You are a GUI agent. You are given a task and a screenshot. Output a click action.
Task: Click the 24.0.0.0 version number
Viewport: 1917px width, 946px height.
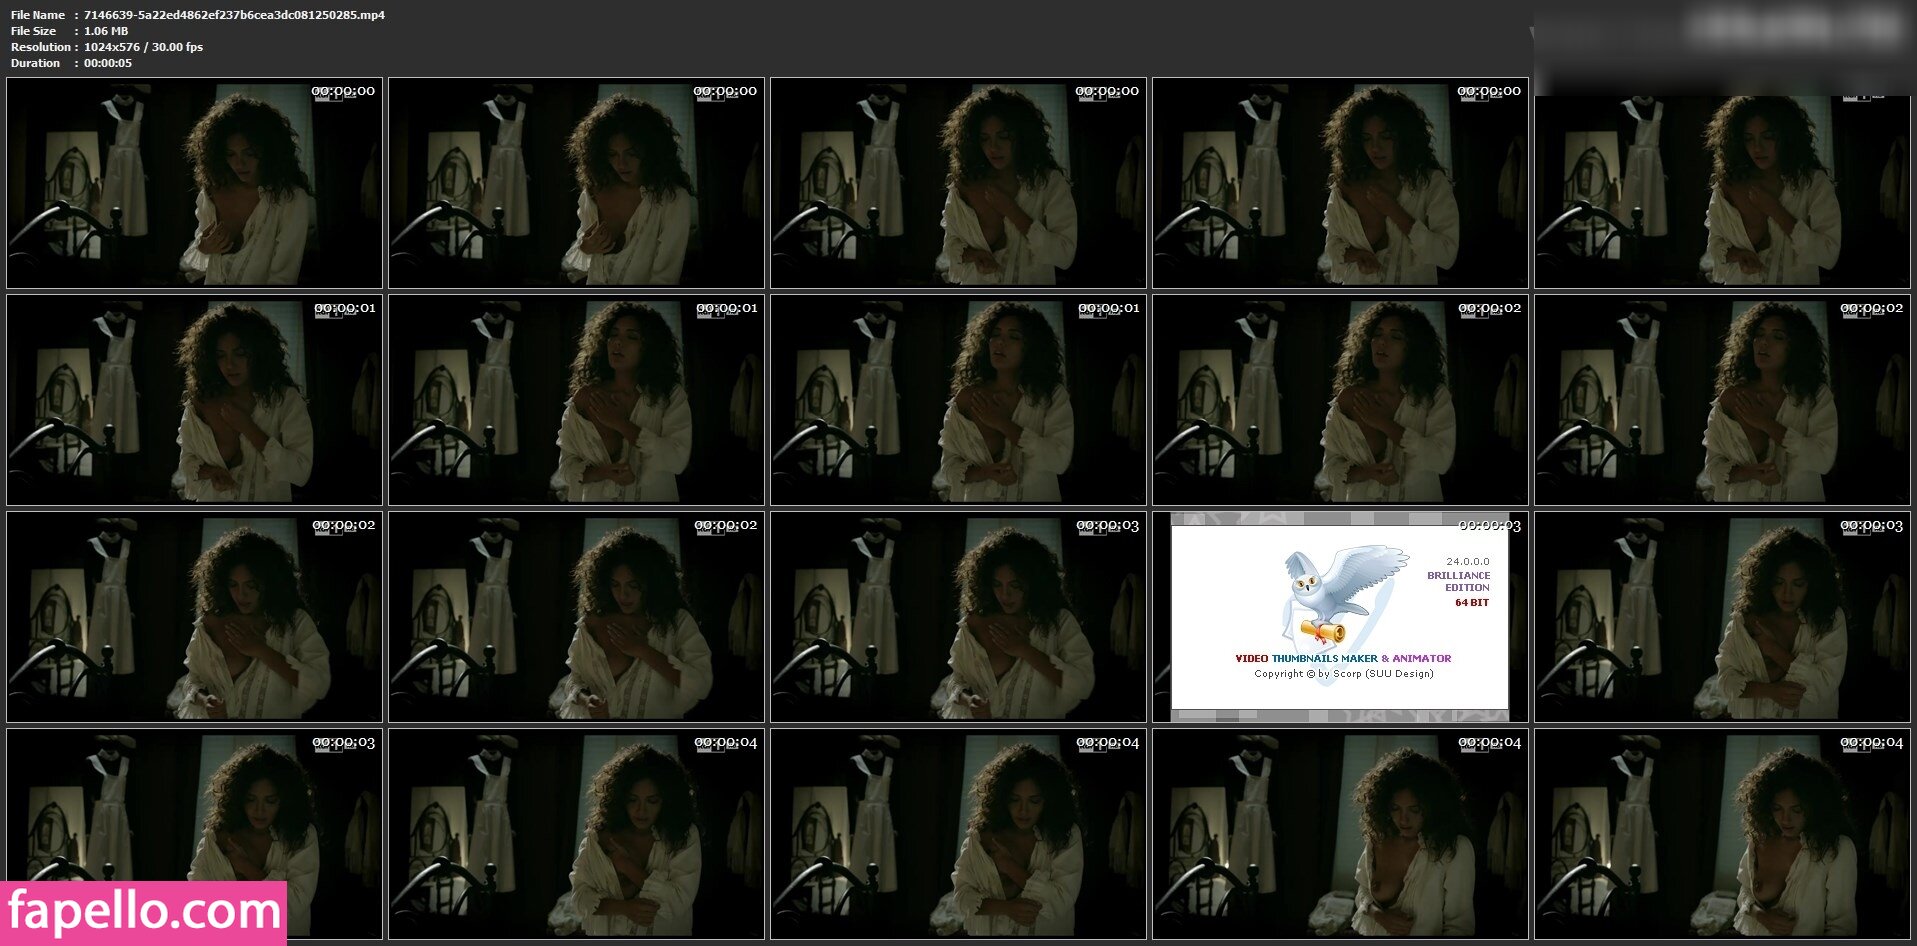(1467, 561)
